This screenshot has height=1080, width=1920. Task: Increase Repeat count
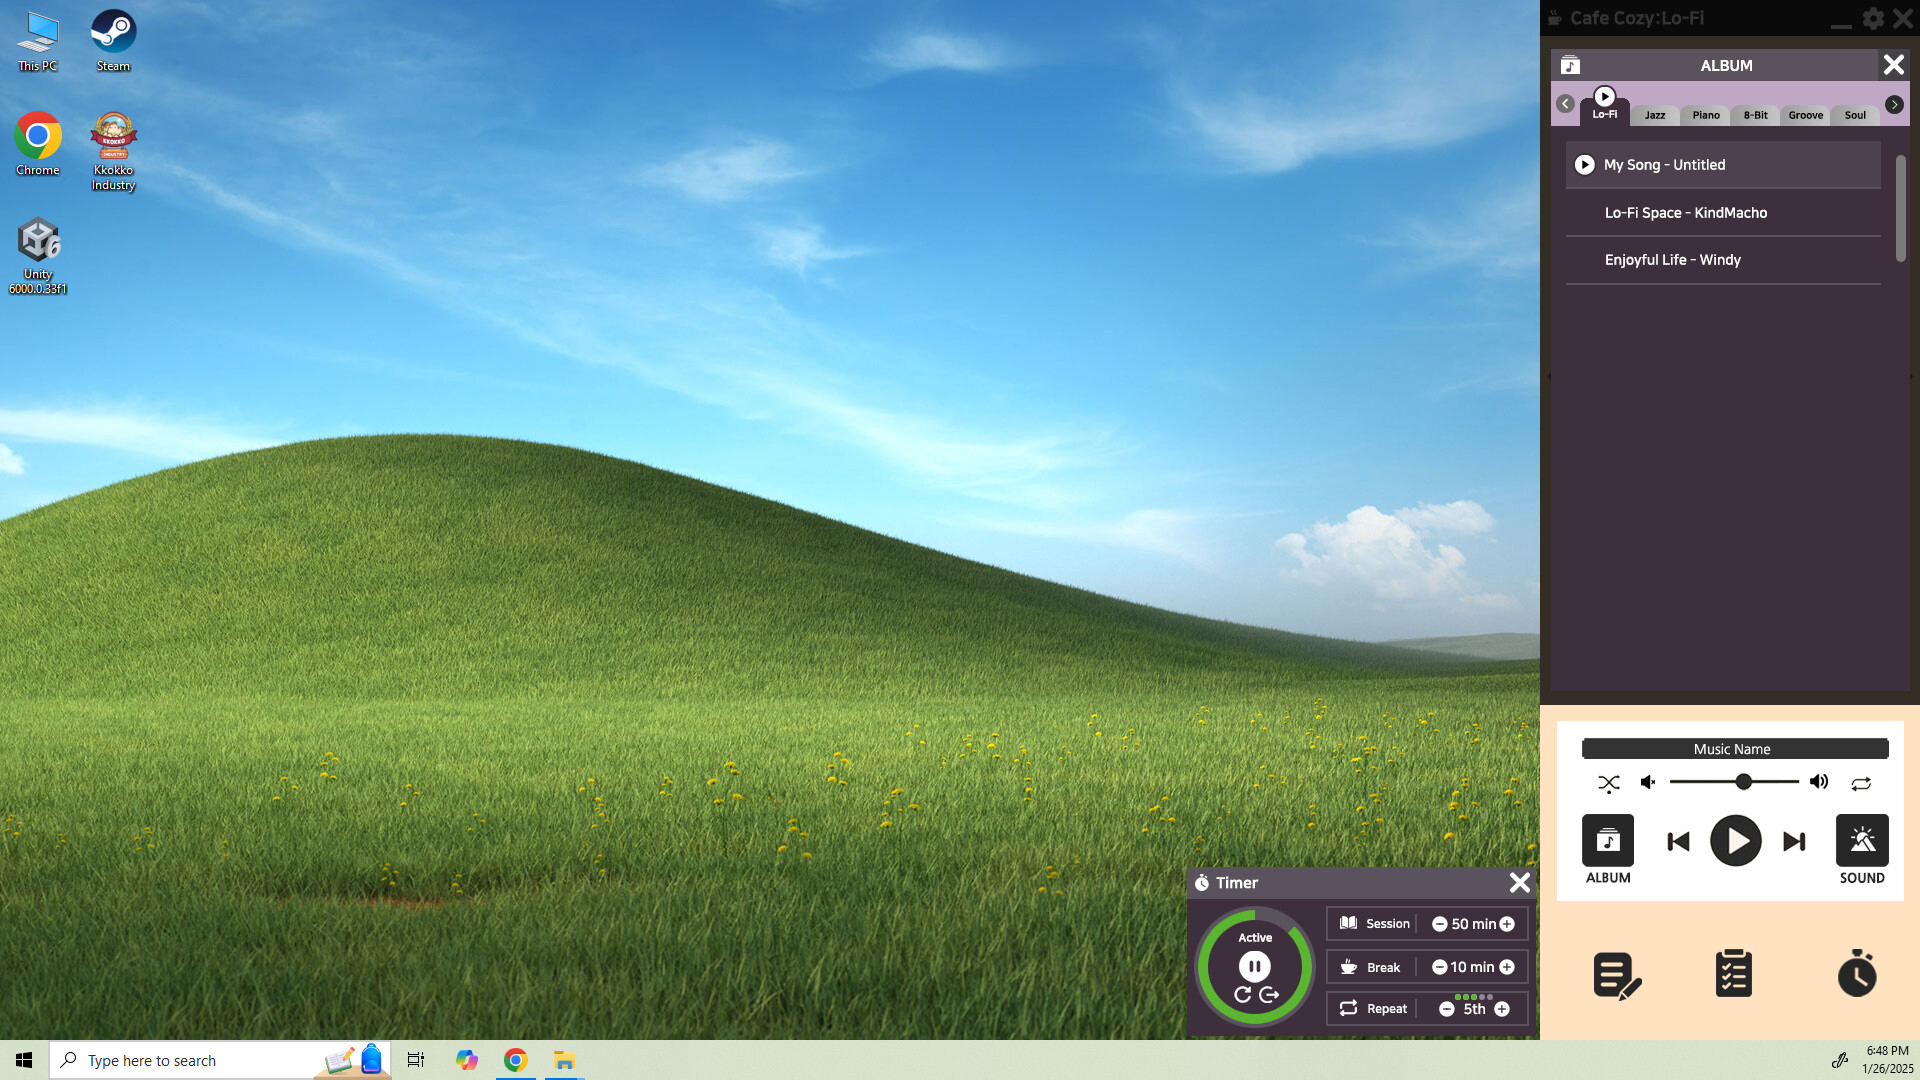(1502, 1010)
